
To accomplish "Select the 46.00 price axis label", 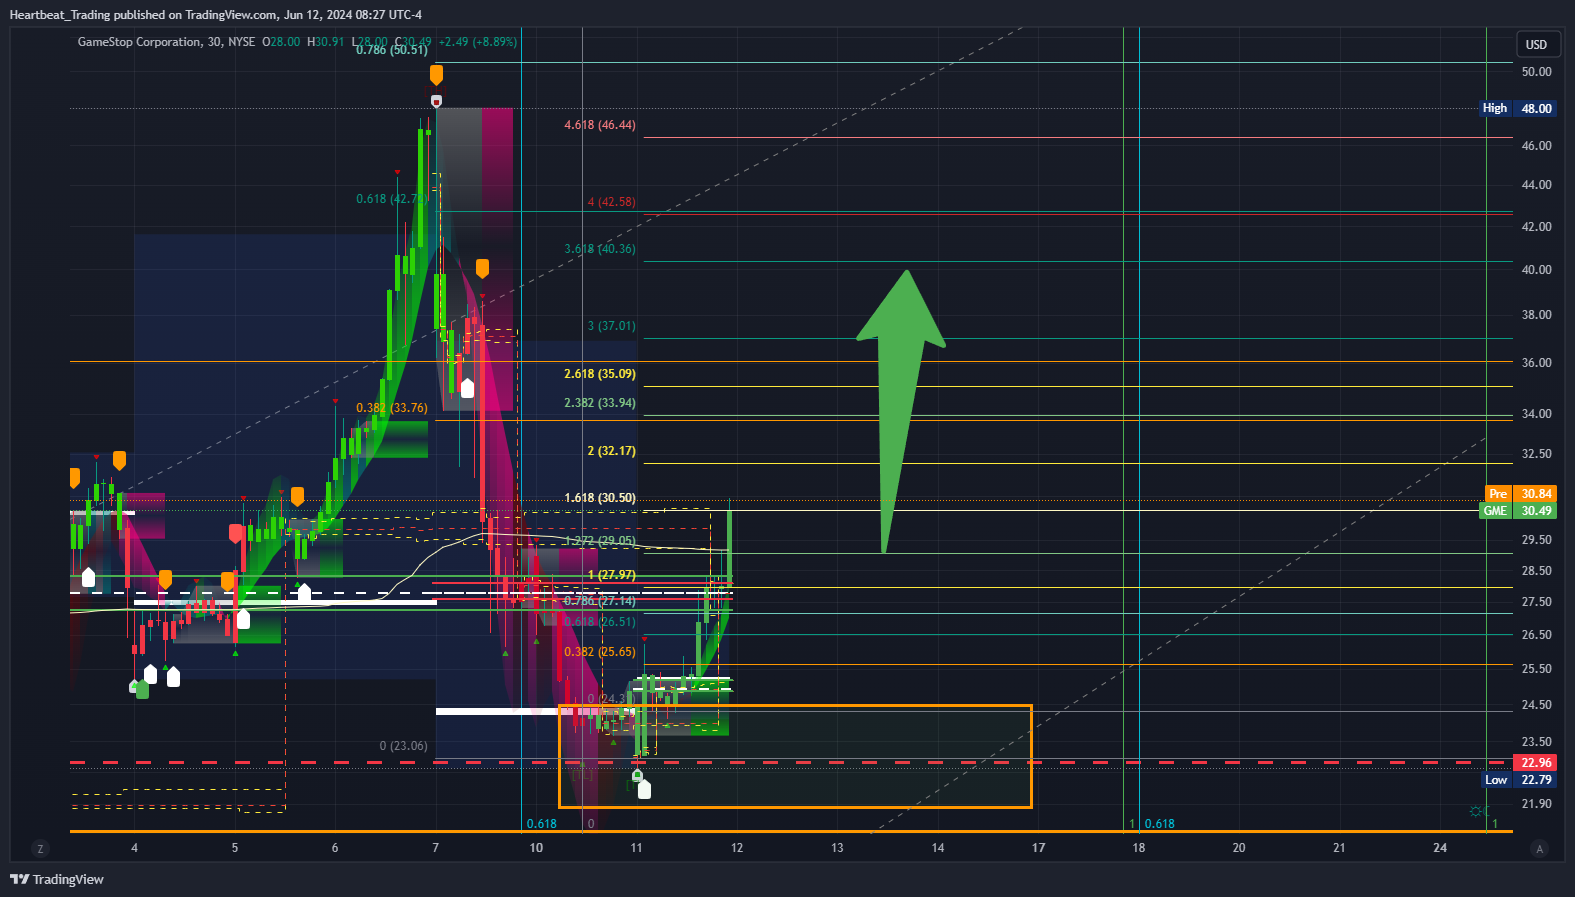I will pyautogui.click(x=1536, y=146).
